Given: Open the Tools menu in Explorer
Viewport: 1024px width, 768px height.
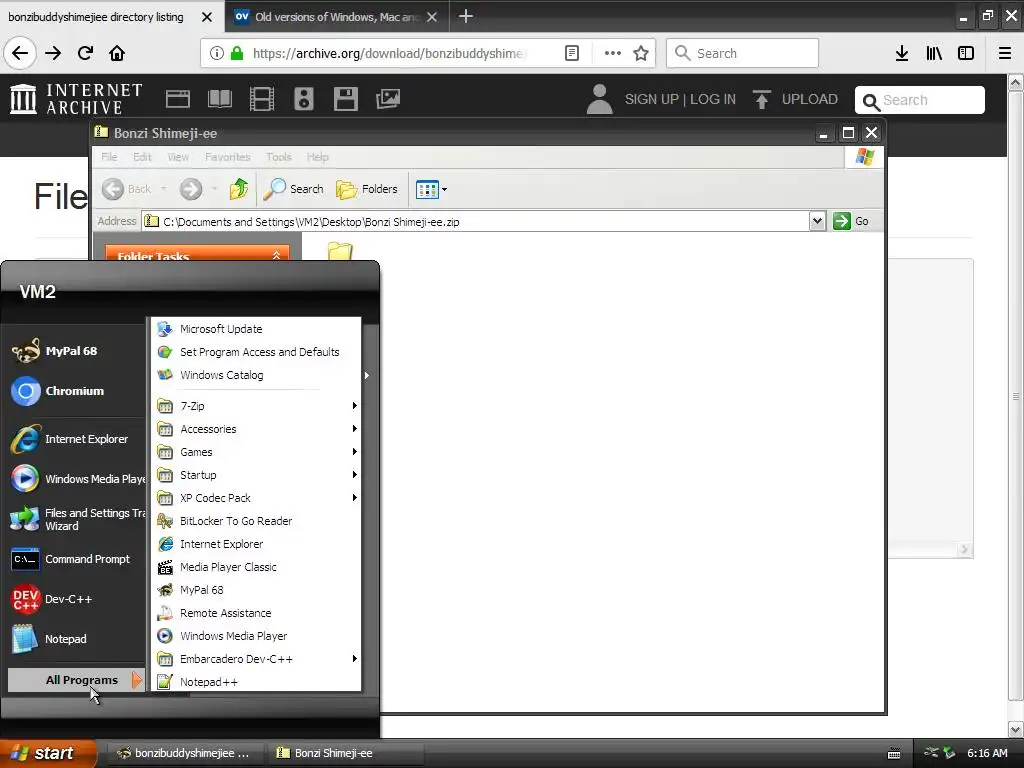Looking at the screenshot, I should point(278,157).
